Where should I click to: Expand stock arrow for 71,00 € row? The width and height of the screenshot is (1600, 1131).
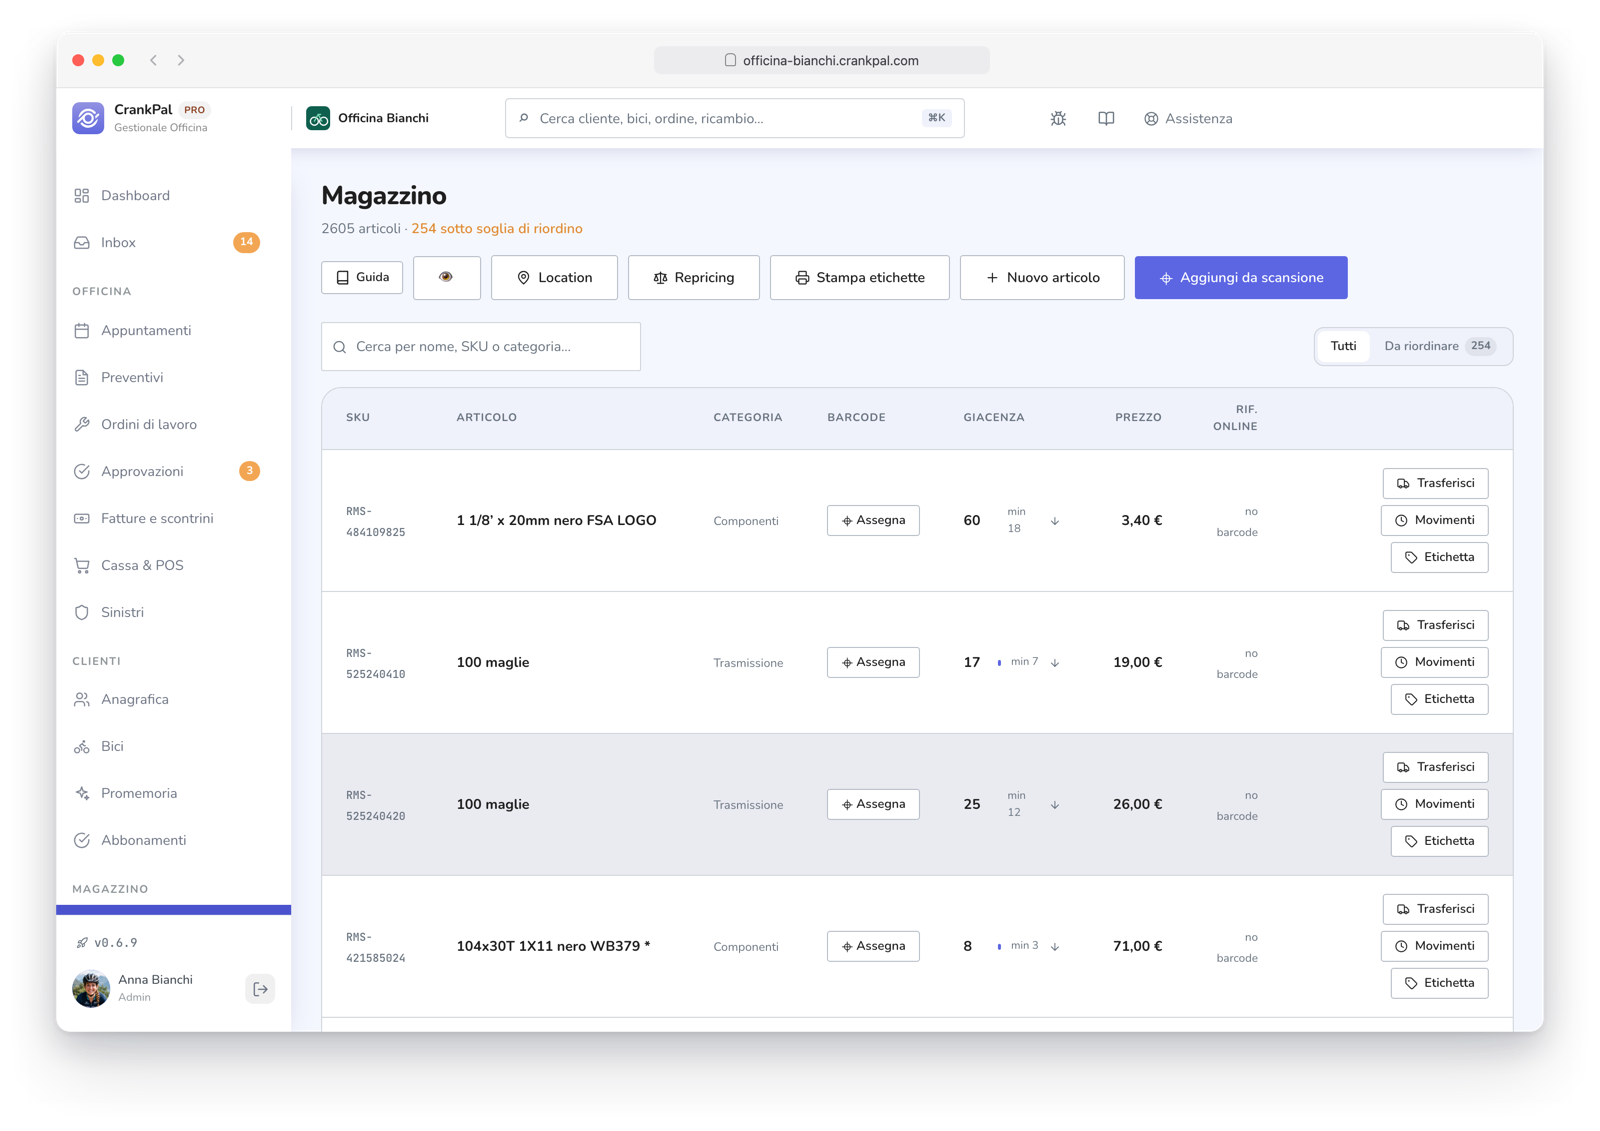(1055, 947)
